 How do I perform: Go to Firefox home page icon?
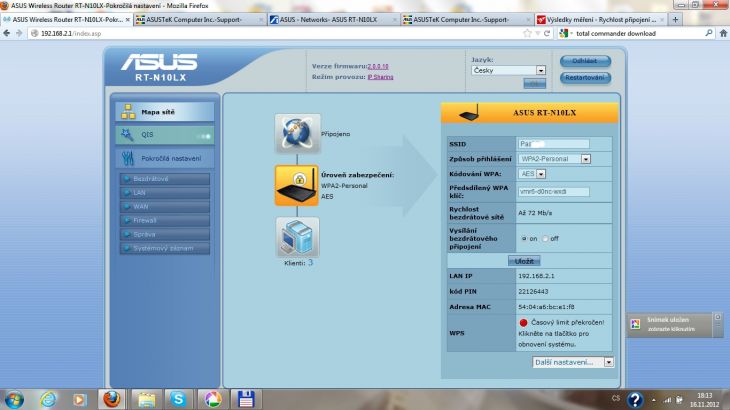(723, 34)
